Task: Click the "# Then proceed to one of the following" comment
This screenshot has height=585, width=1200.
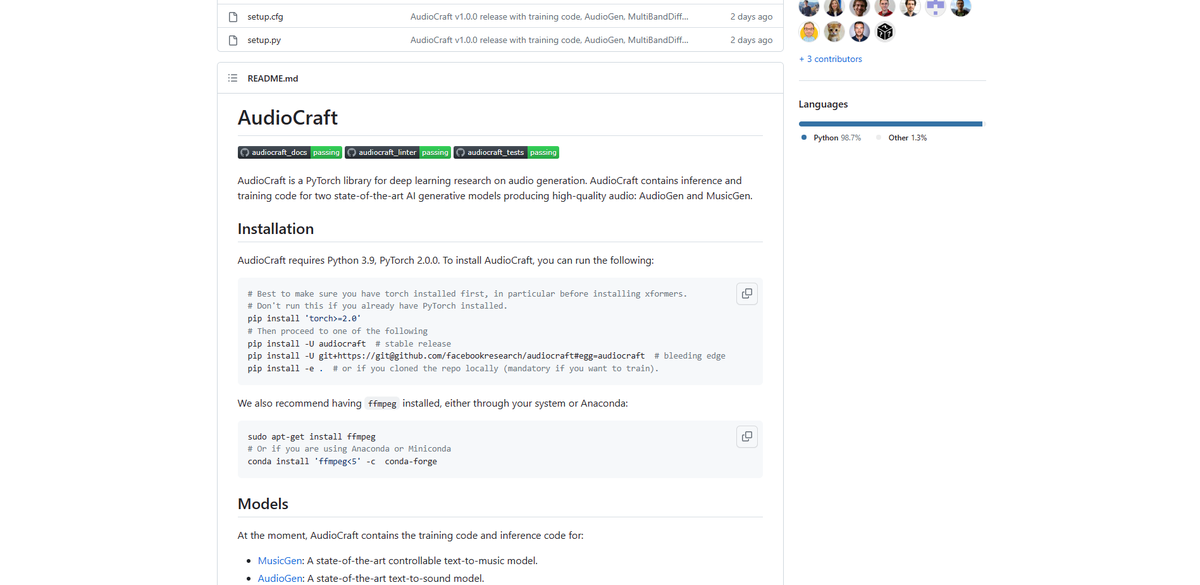Action: pos(338,331)
